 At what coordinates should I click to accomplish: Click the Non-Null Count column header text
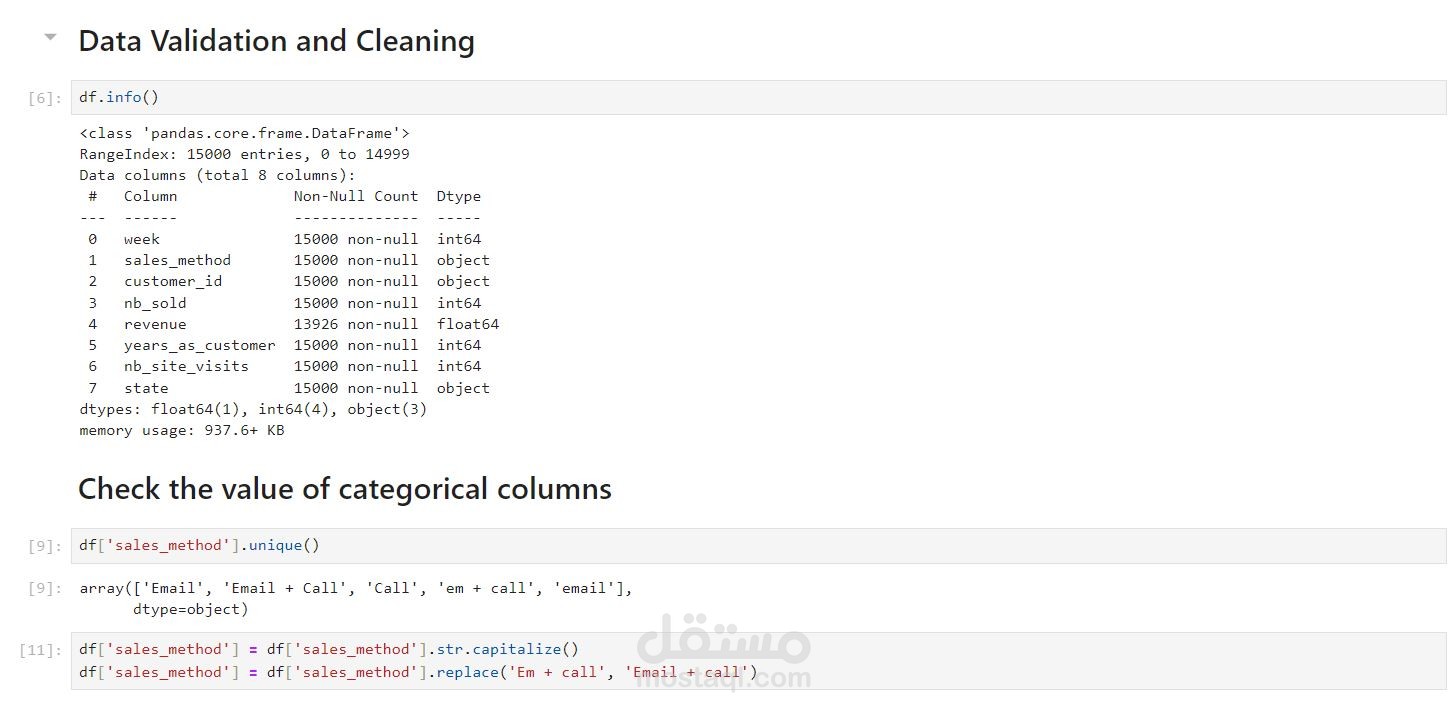coord(355,196)
